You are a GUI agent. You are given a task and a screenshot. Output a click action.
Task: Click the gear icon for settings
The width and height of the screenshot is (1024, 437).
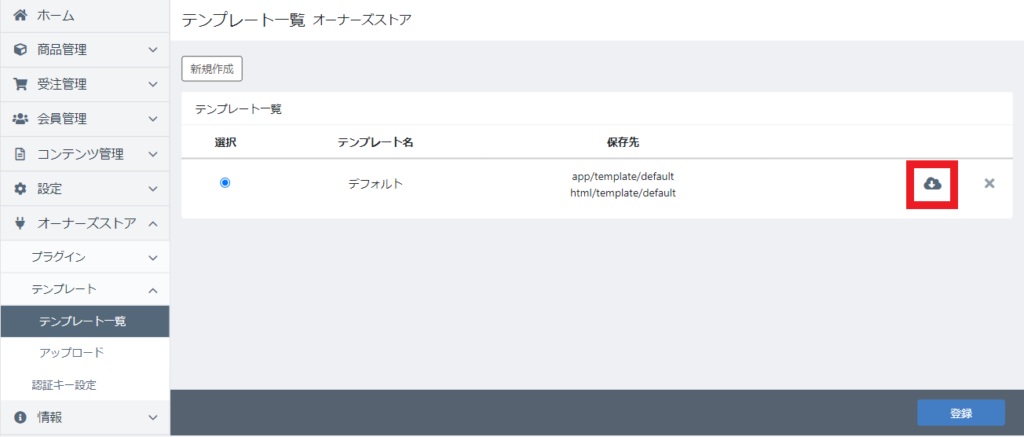20,188
